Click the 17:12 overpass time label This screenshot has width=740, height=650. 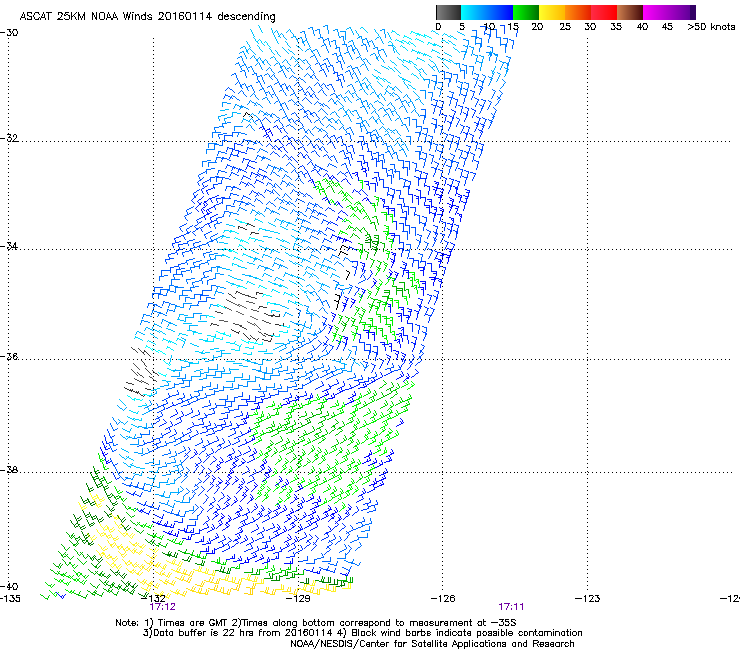(x=162, y=607)
